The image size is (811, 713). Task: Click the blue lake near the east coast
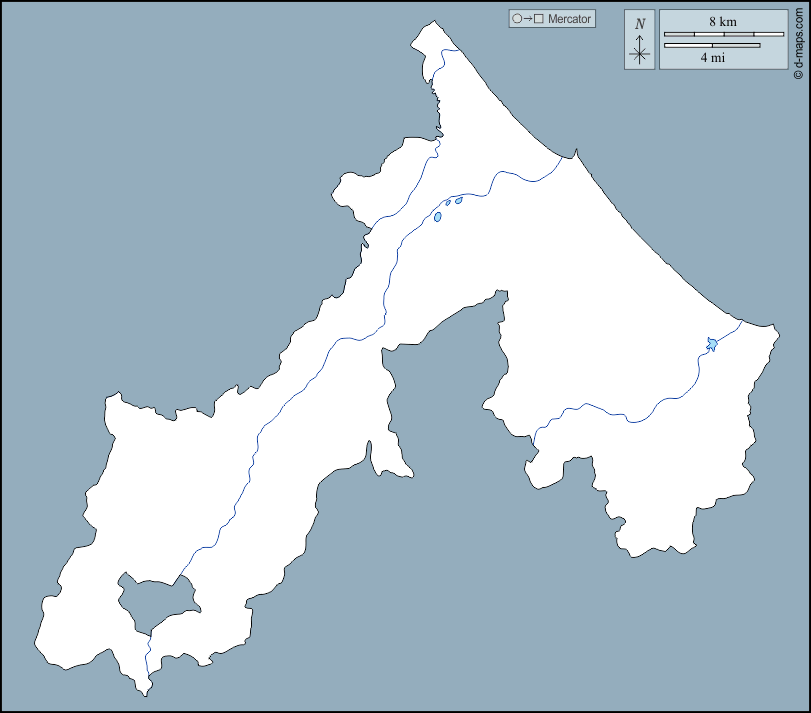pos(712,344)
